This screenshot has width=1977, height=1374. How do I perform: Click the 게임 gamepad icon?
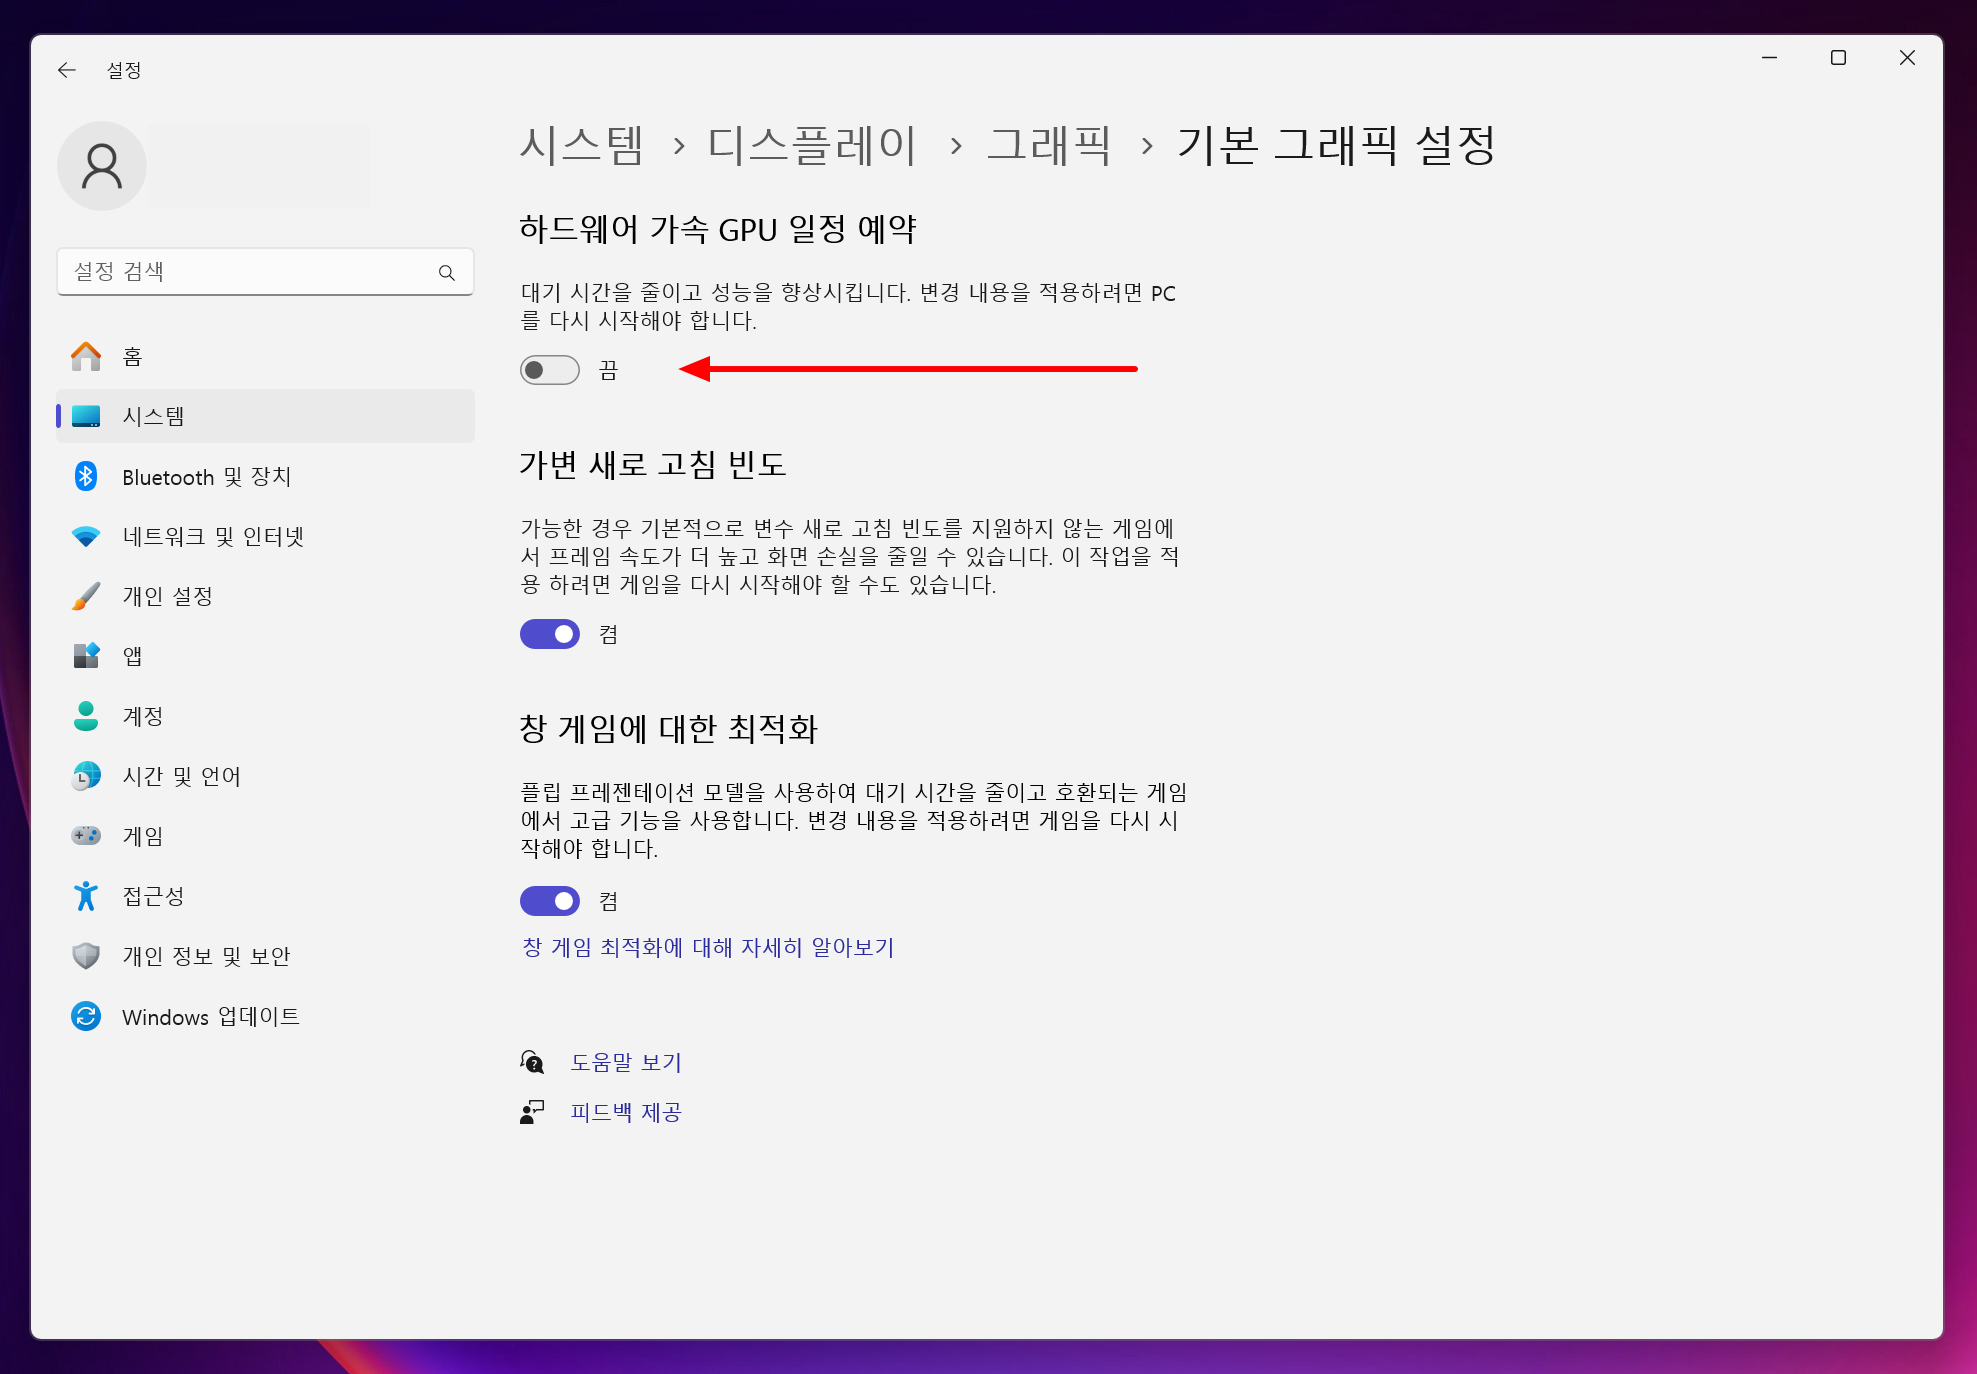86,836
